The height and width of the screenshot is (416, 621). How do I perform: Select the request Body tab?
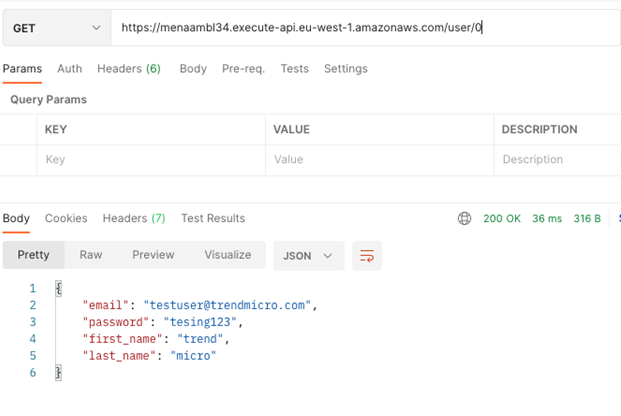[x=193, y=69]
